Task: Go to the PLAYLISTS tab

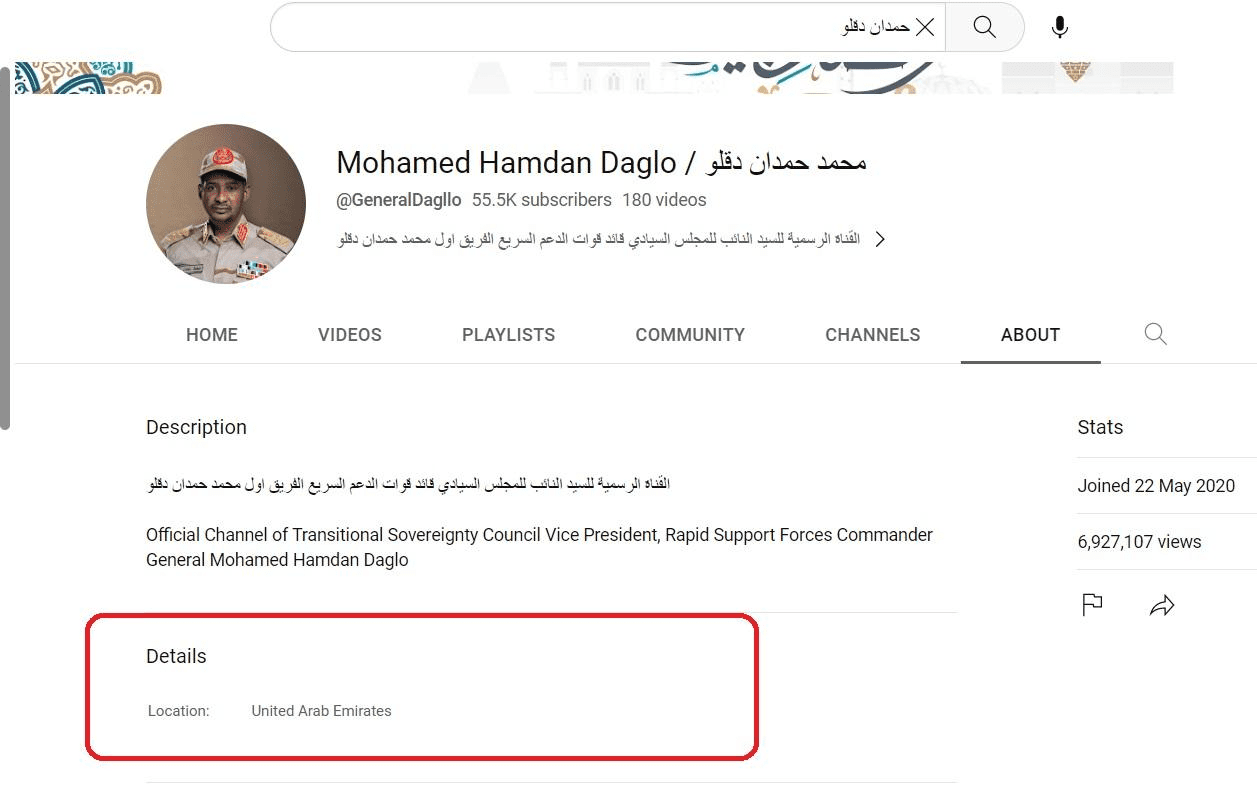Action: pos(508,335)
